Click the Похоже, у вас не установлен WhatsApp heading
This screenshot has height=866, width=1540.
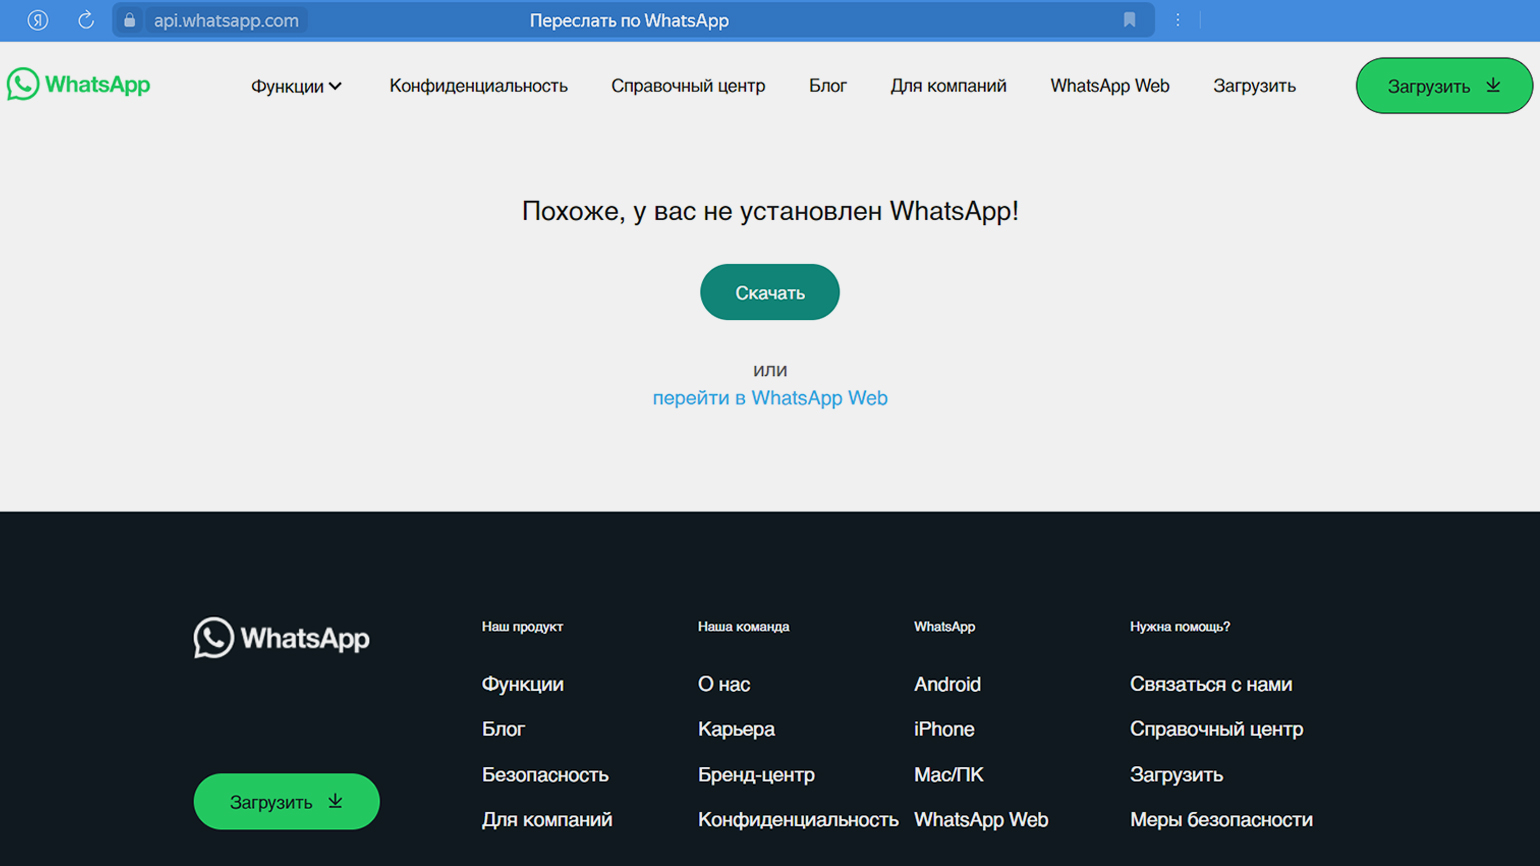(770, 211)
